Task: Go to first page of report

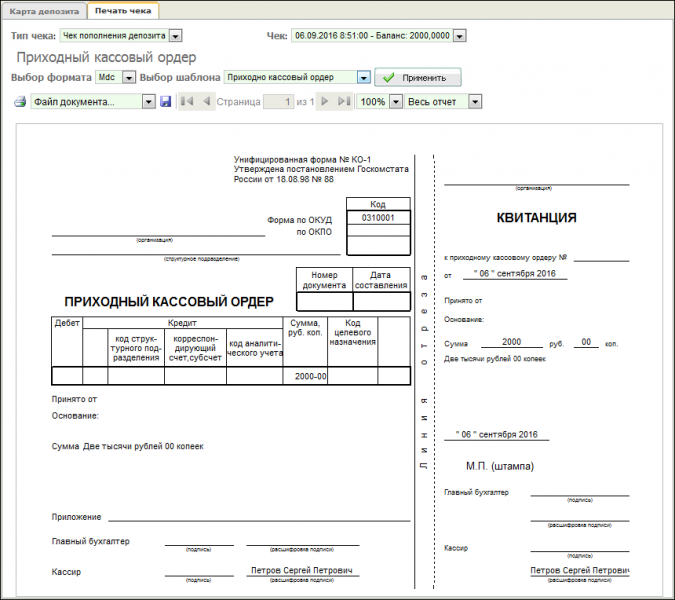Action: (185, 102)
